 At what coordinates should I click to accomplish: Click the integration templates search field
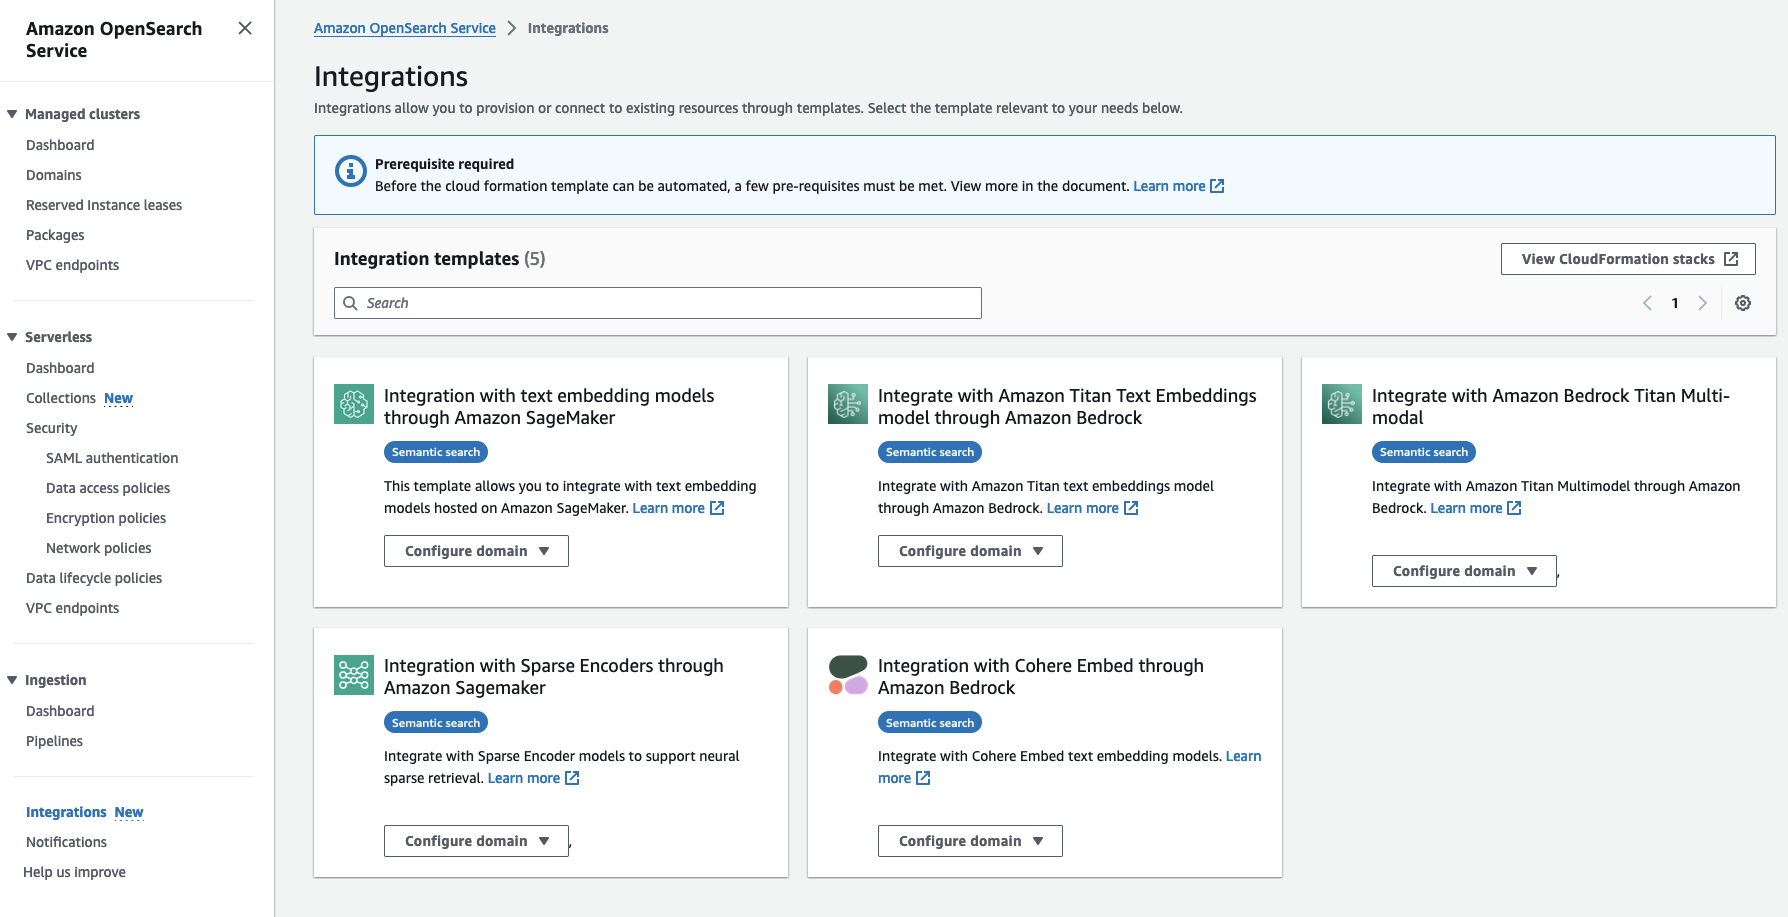[x=658, y=303]
